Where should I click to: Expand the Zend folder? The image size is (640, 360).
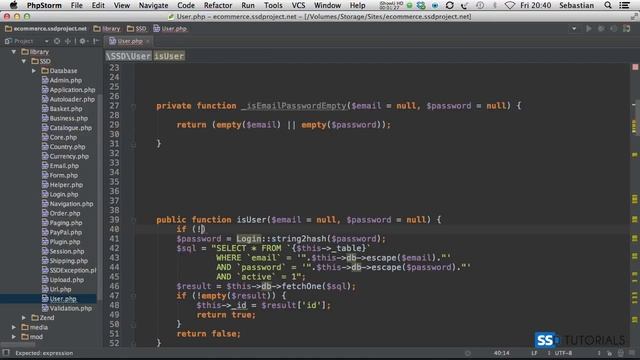click(24, 318)
